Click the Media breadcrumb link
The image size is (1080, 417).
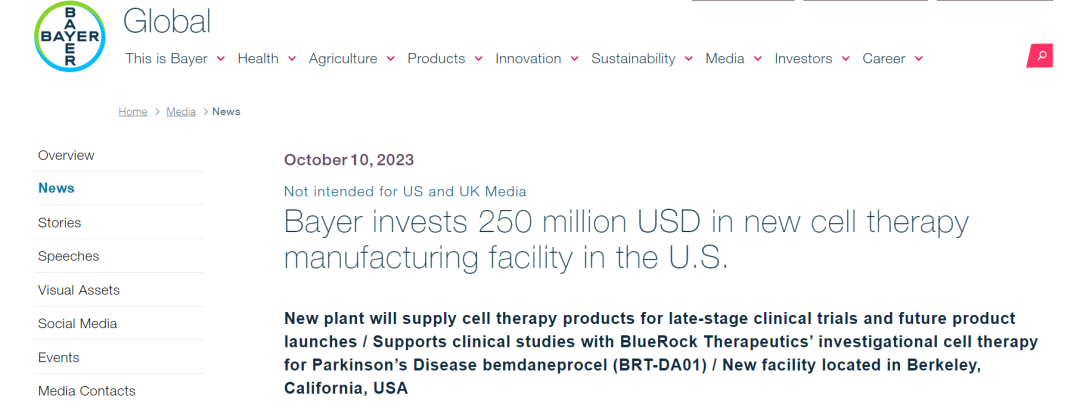point(181,112)
